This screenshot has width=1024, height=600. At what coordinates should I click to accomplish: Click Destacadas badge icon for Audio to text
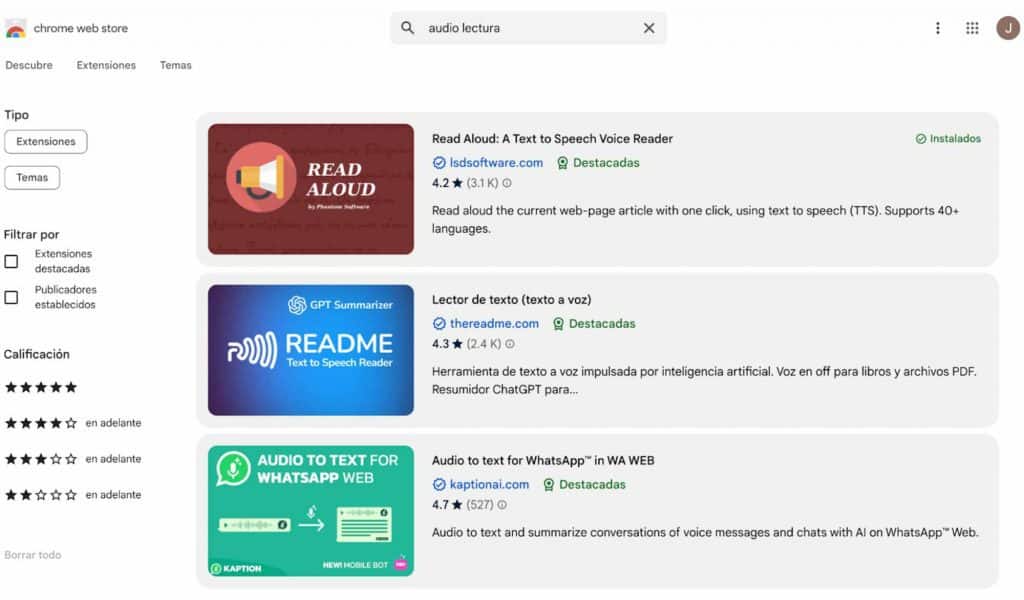549,484
